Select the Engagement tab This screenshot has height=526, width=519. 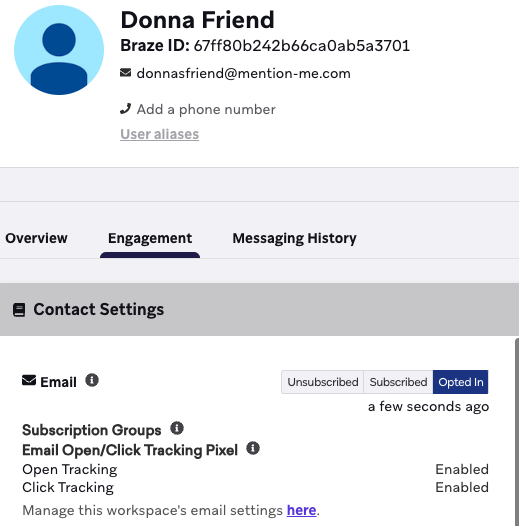pos(150,239)
